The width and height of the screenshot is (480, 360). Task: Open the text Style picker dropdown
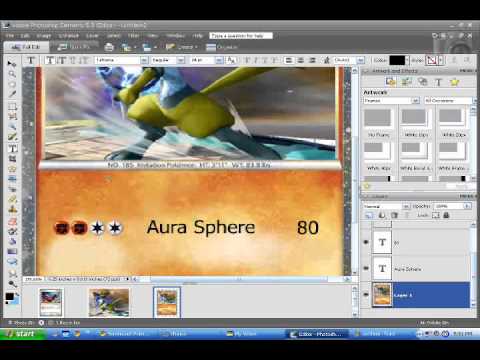click(441, 60)
